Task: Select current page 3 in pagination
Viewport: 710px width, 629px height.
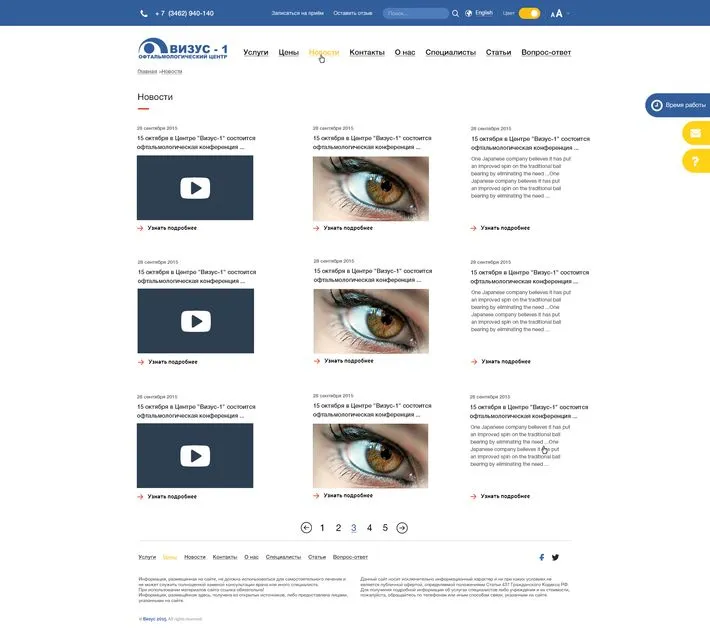Action: coord(354,528)
